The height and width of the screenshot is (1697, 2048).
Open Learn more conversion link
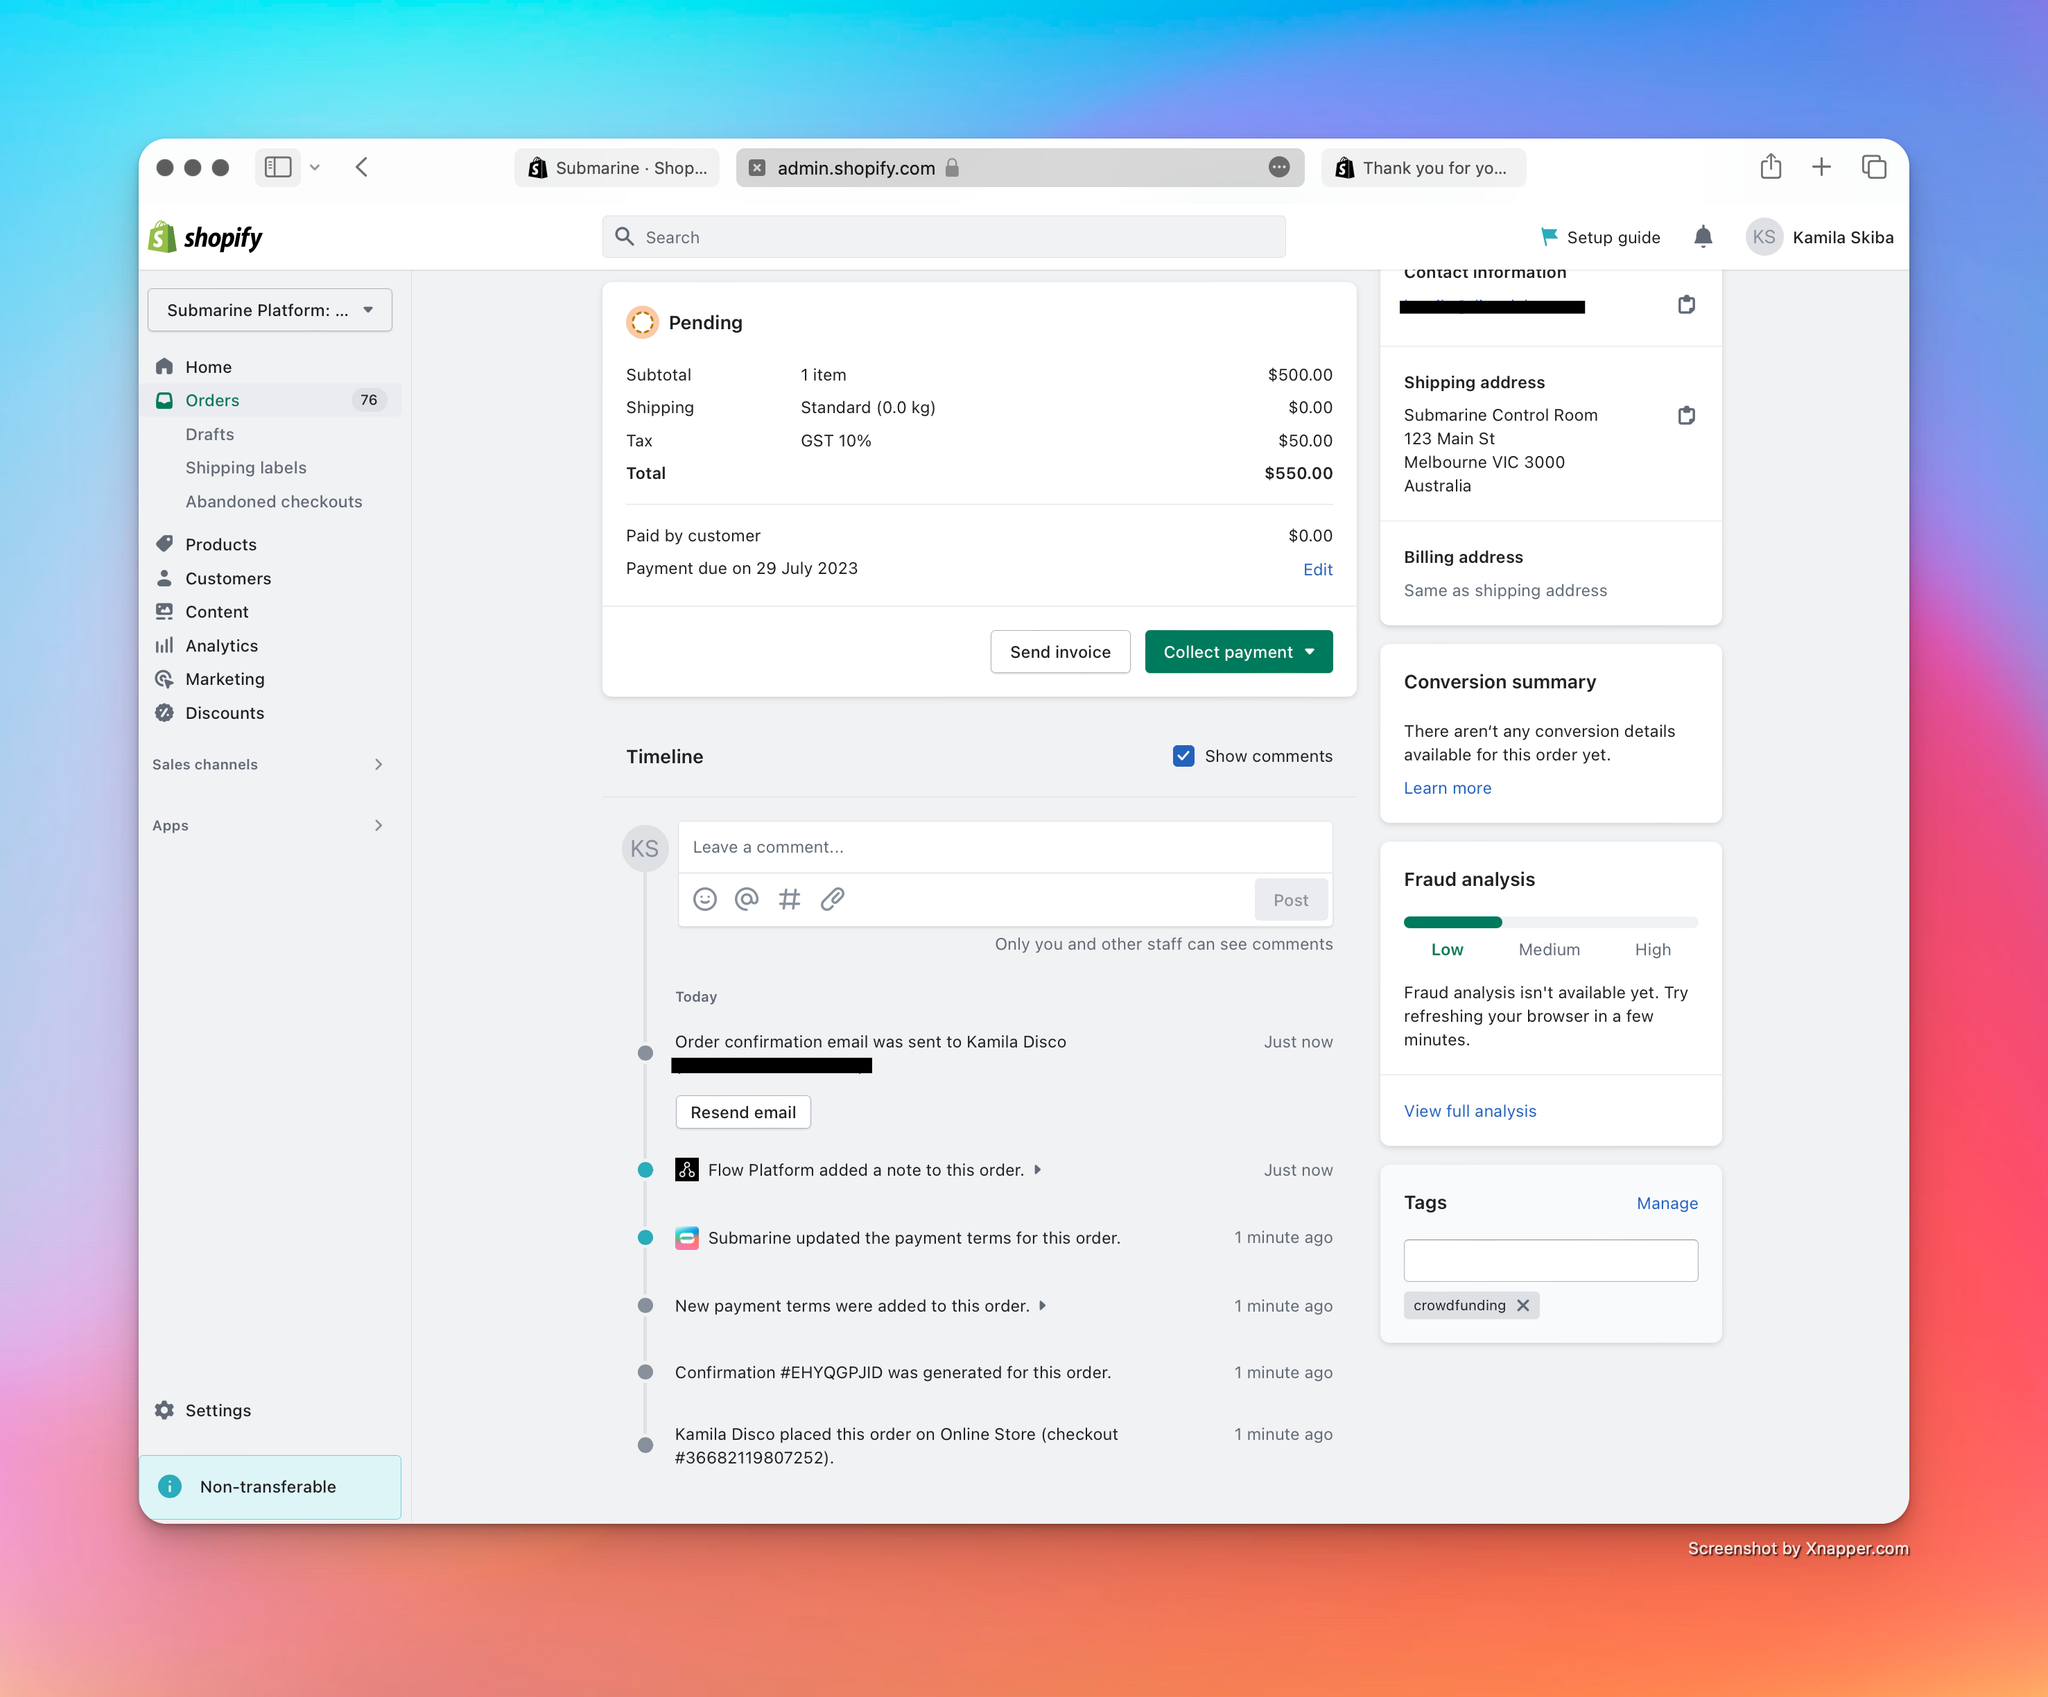[x=1447, y=788]
